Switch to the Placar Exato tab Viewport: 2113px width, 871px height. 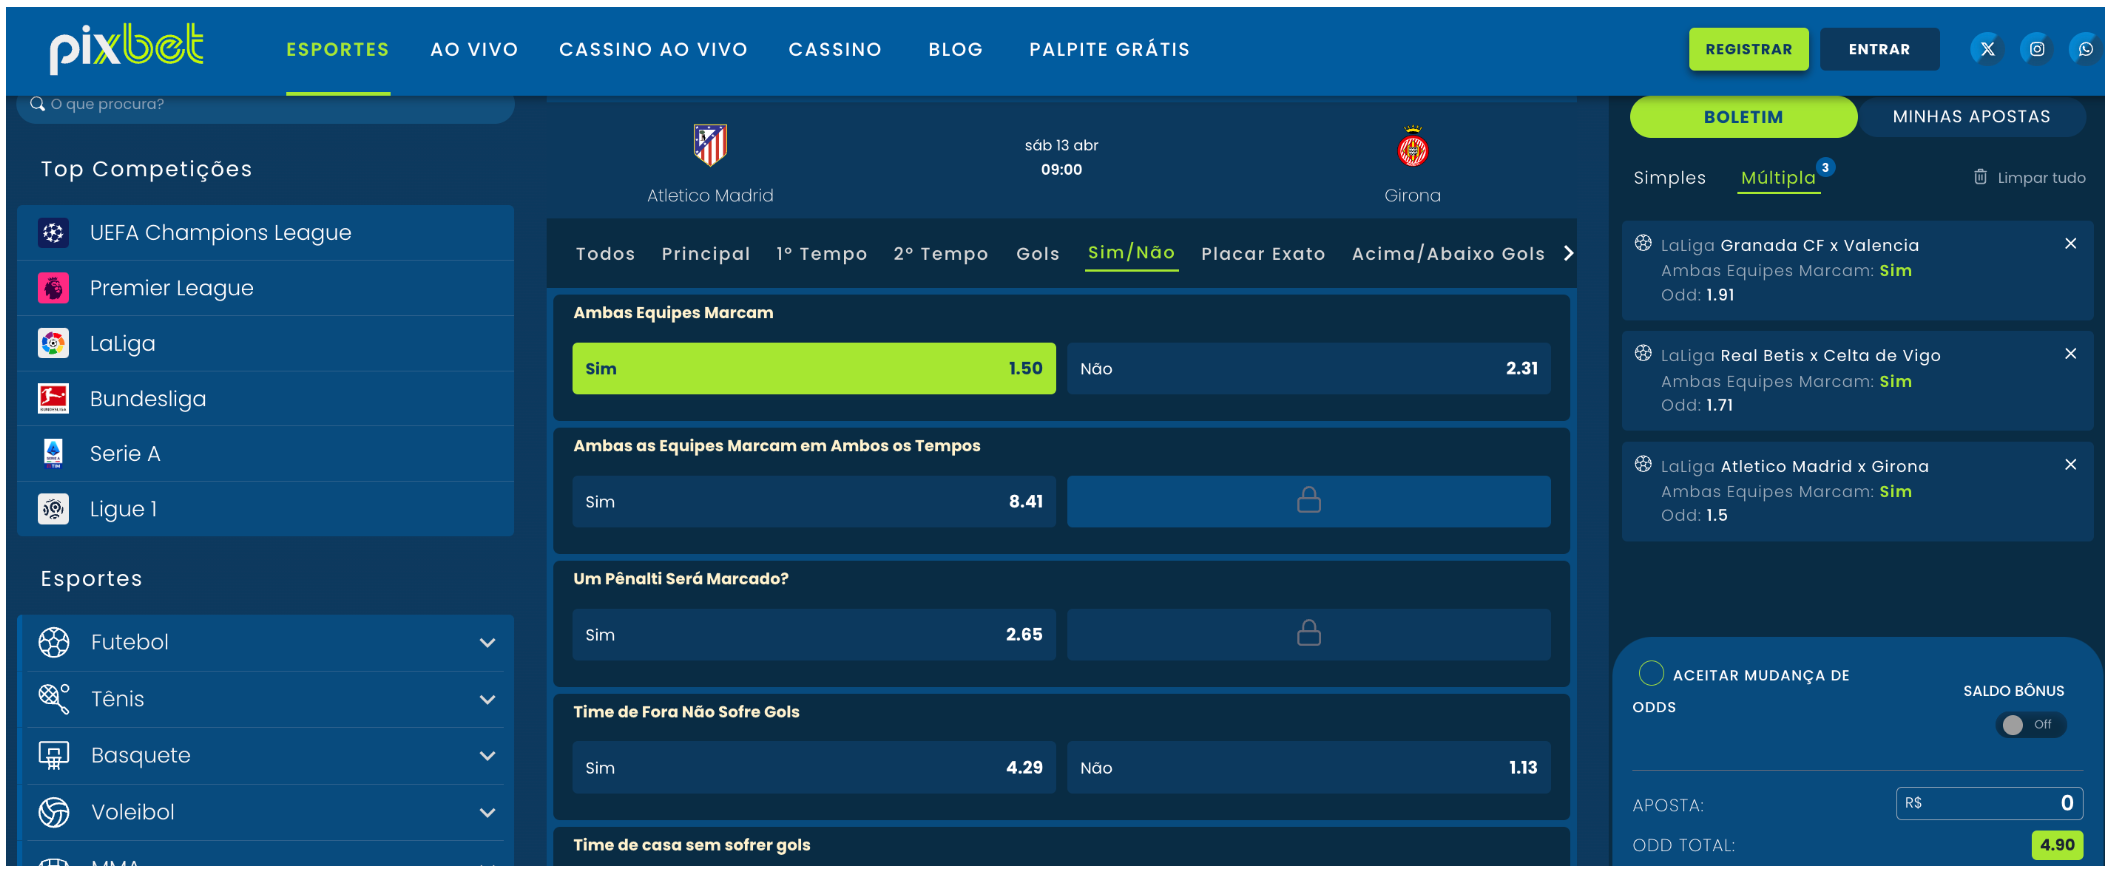pos(1263,254)
